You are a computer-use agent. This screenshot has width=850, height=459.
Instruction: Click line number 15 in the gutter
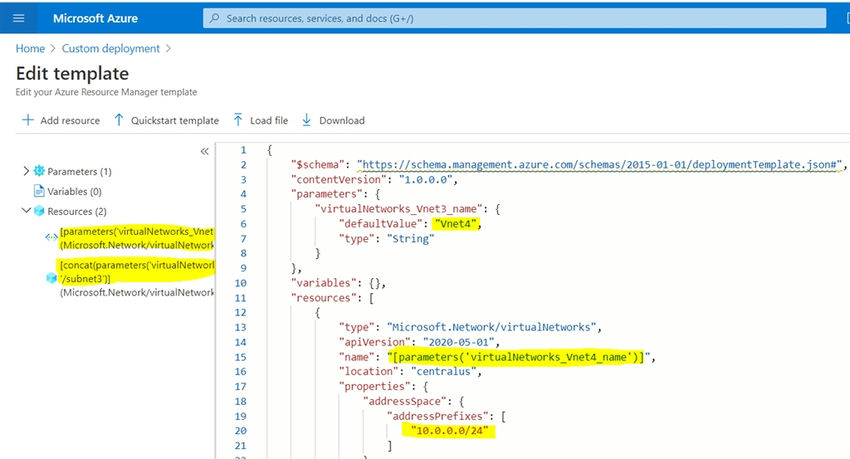[240, 357]
